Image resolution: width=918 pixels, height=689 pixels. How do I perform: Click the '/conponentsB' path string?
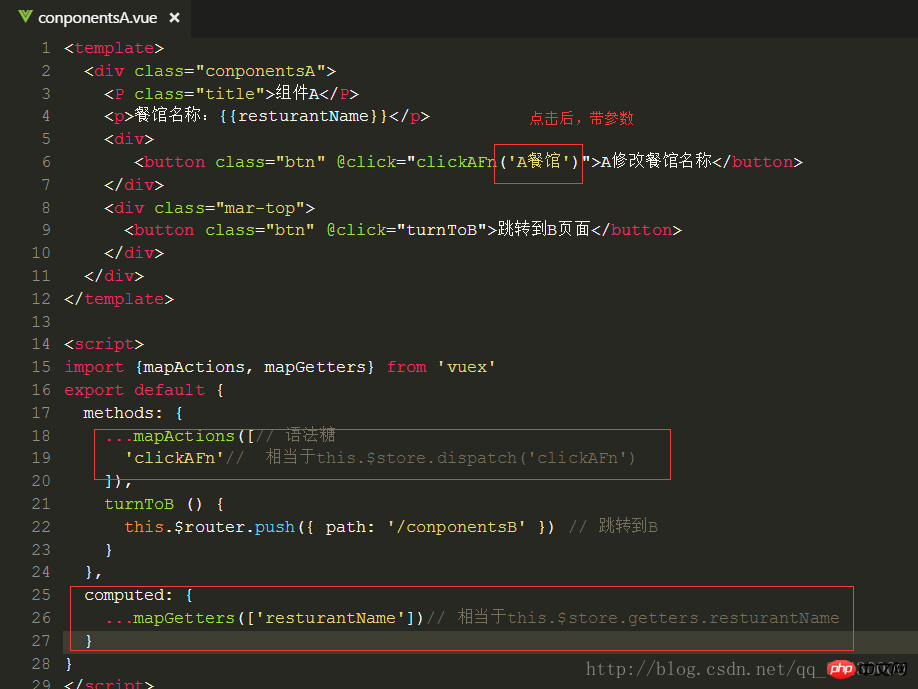coord(456,527)
